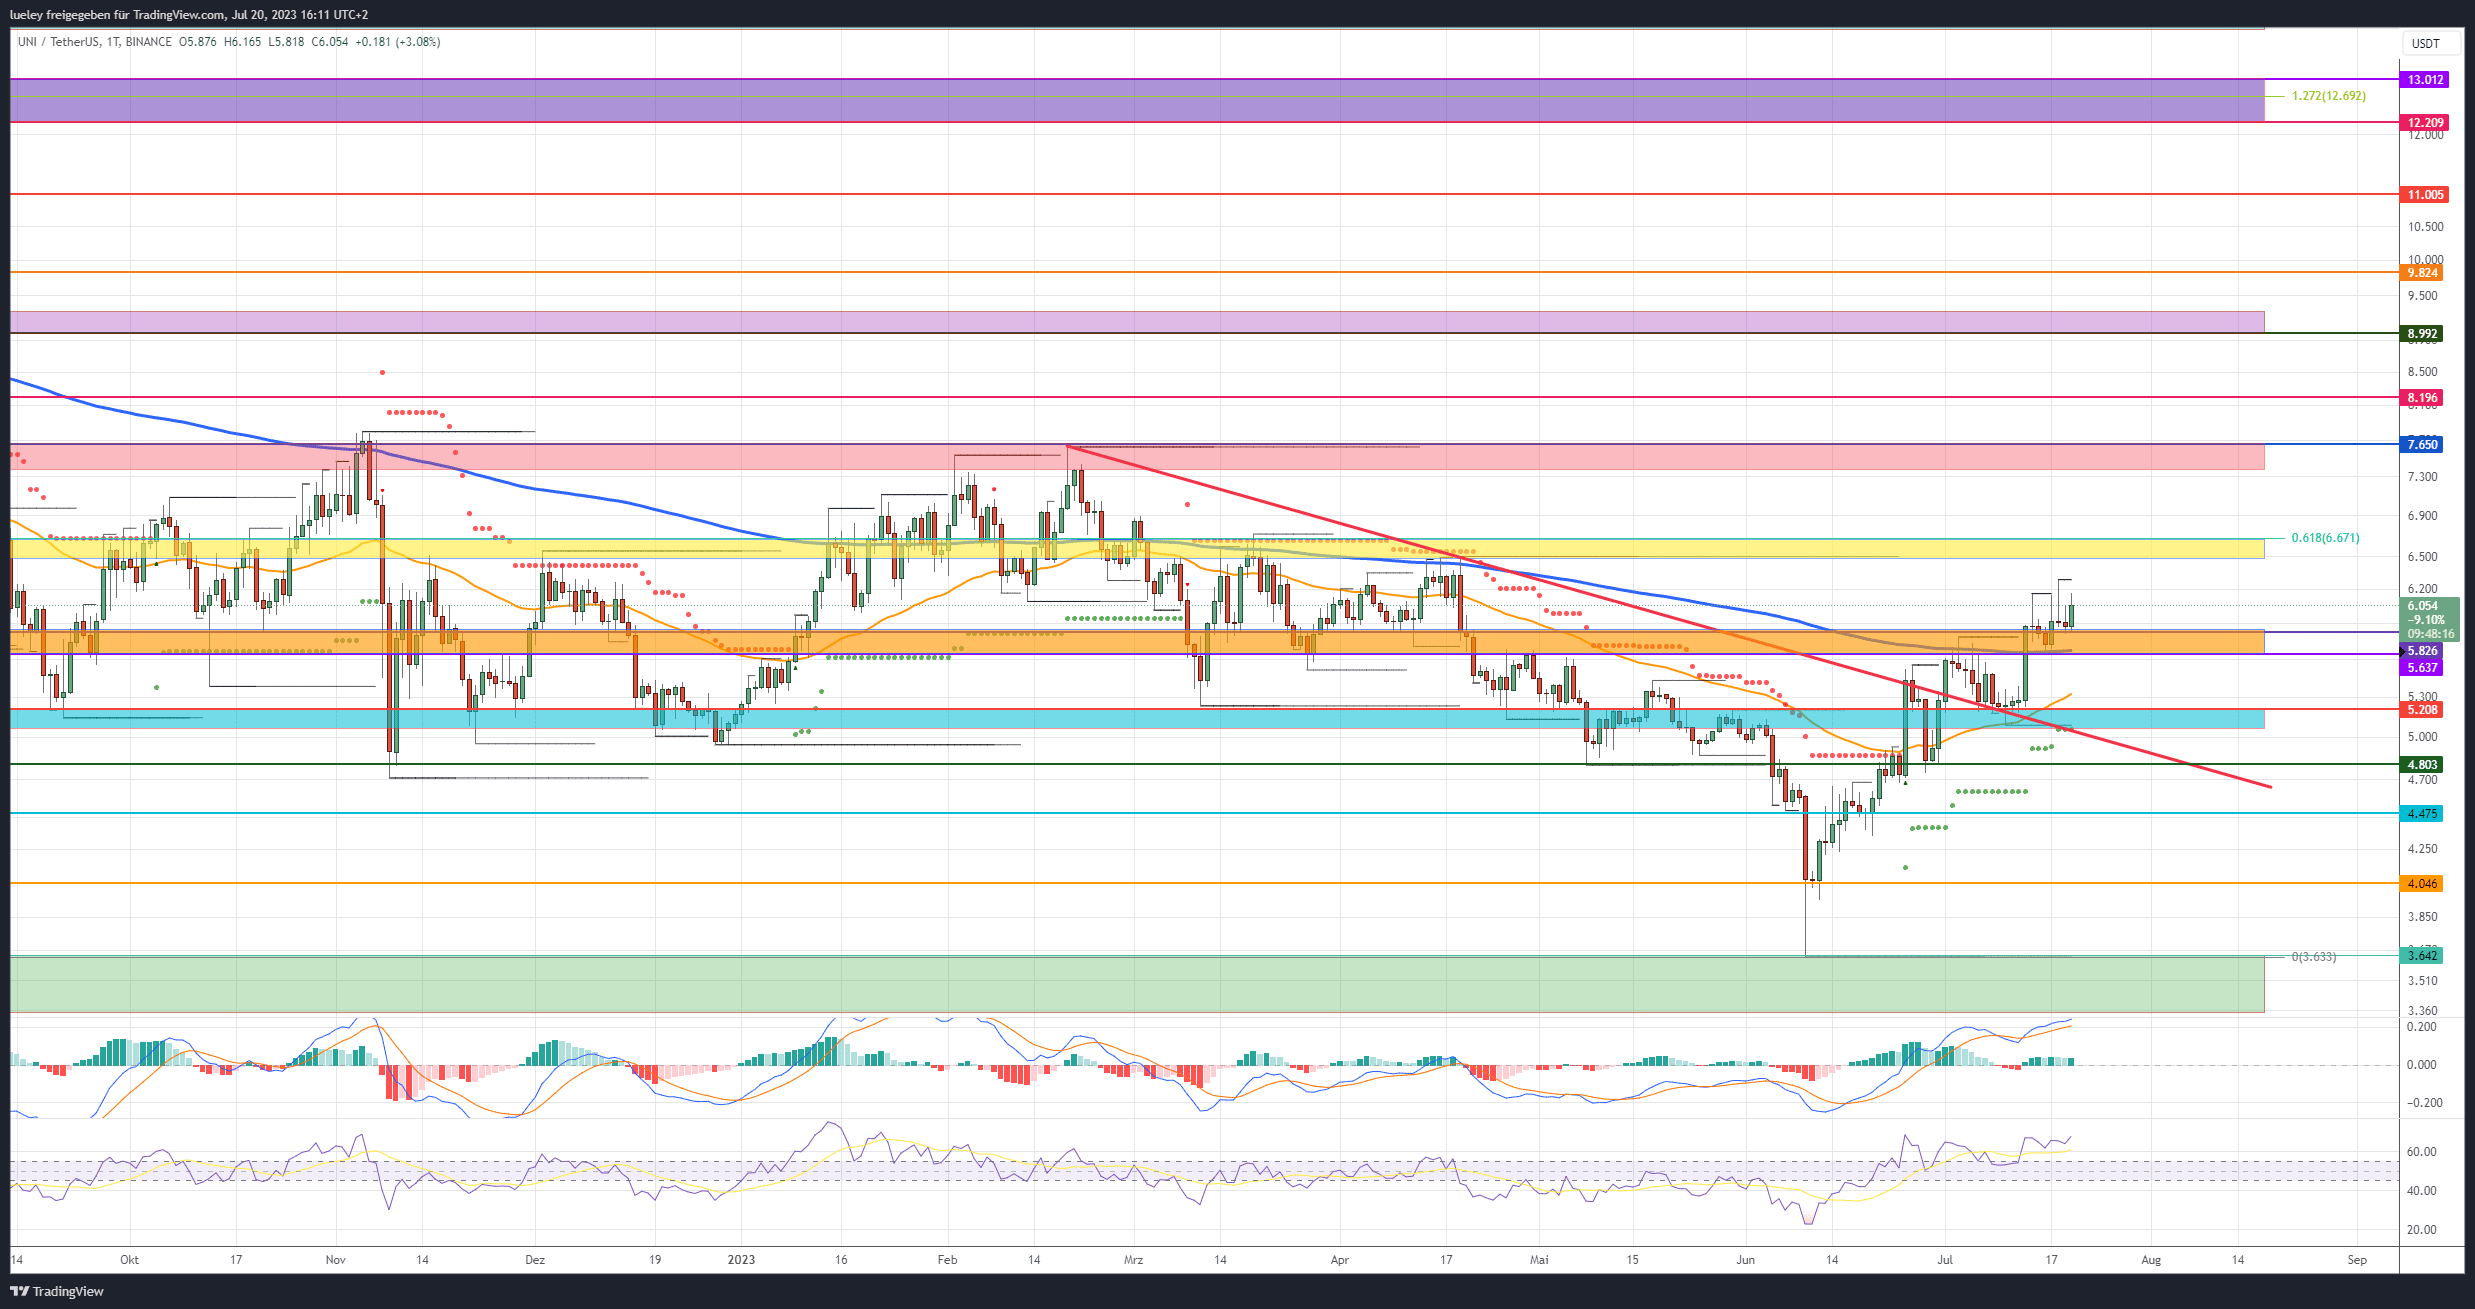Click the 10.500 price scale tick
Image resolution: width=2475 pixels, height=1309 pixels.
point(2425,227)
